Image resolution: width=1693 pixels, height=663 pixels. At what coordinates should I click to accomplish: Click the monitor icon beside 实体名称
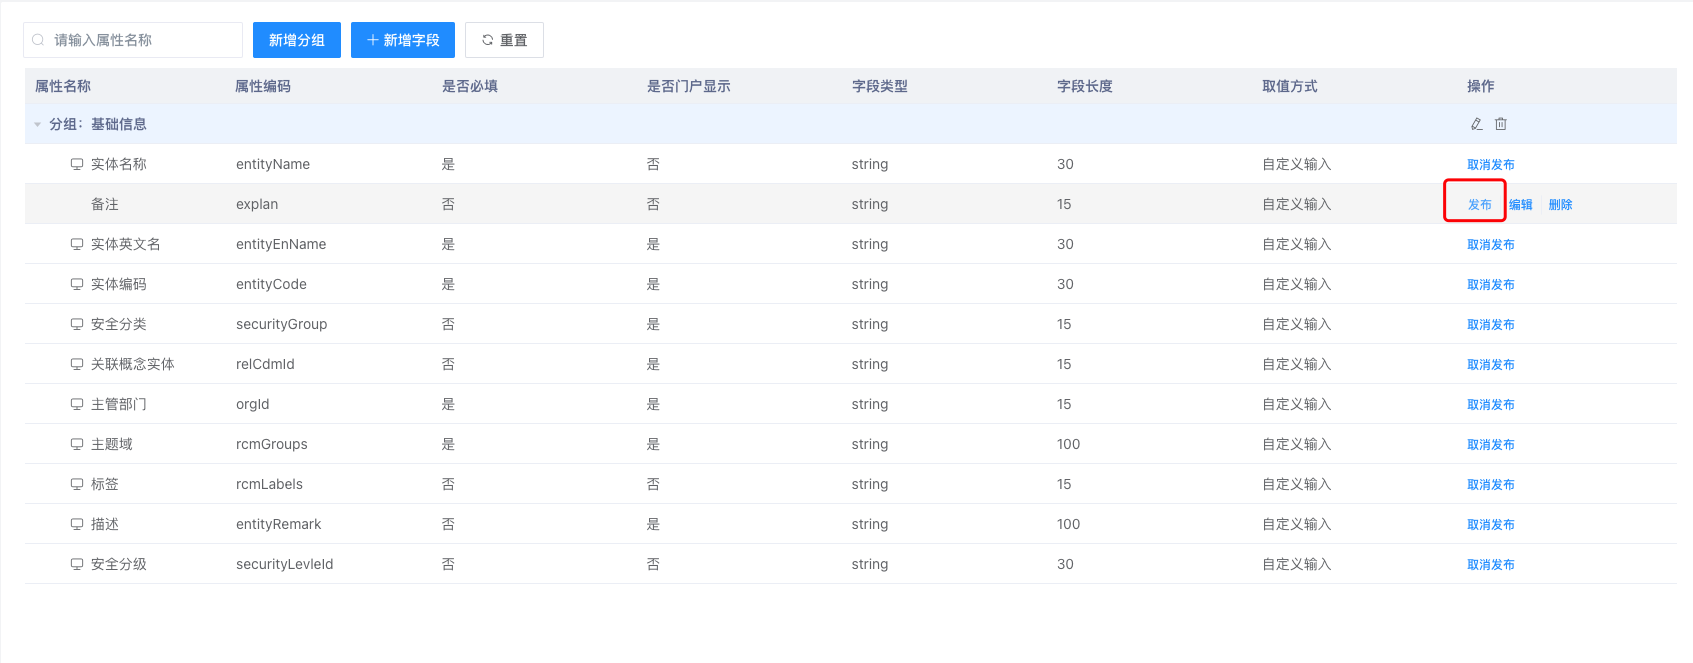77,164
